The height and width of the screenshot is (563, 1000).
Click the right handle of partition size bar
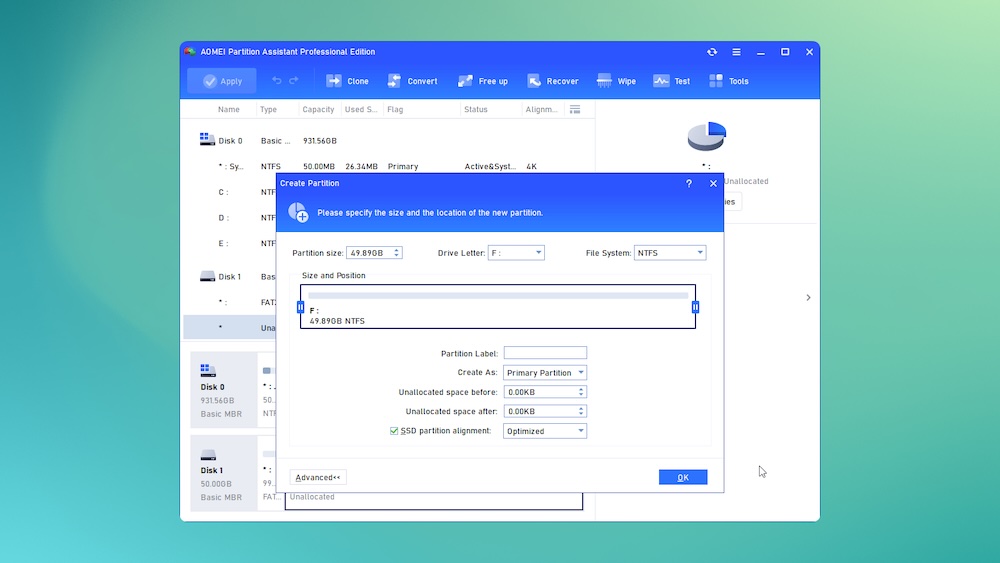point(695,307)
